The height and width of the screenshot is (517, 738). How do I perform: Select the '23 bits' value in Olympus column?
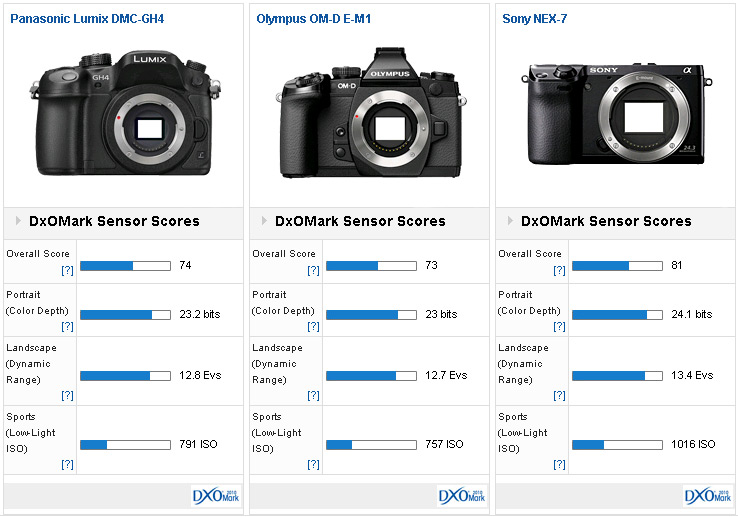click(441, 314)
